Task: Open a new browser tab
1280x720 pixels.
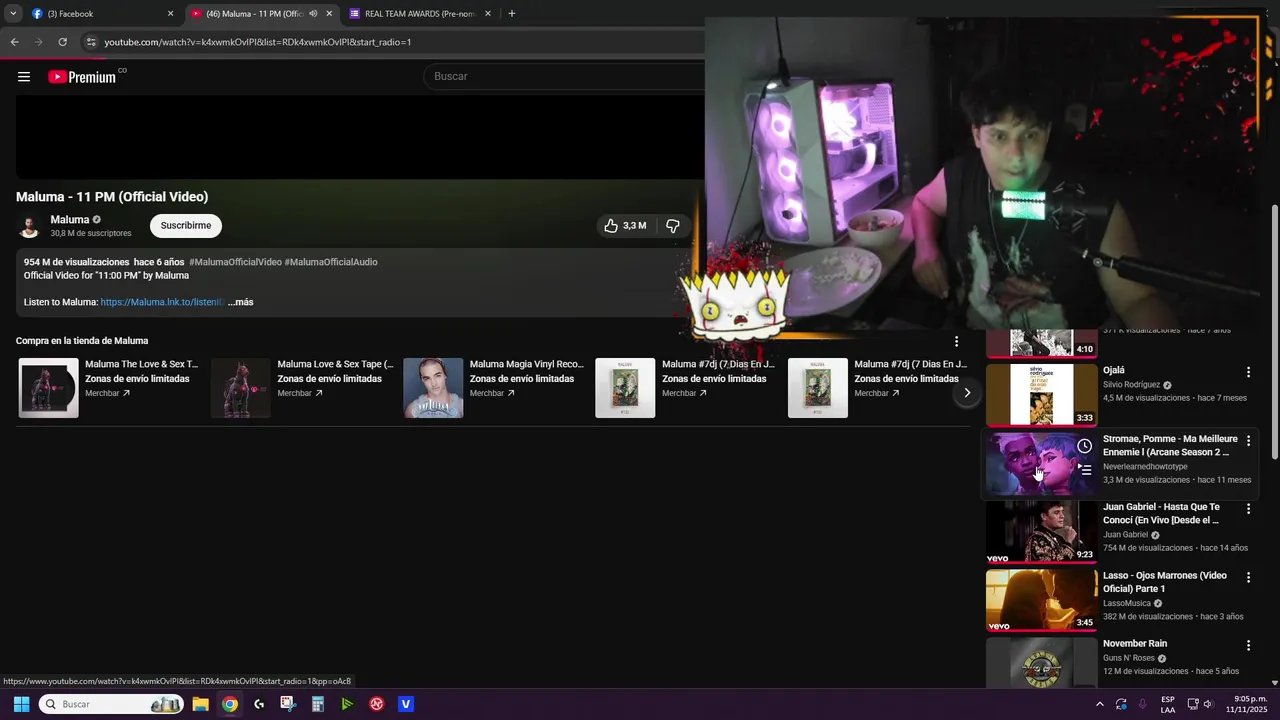Action: 511,14
